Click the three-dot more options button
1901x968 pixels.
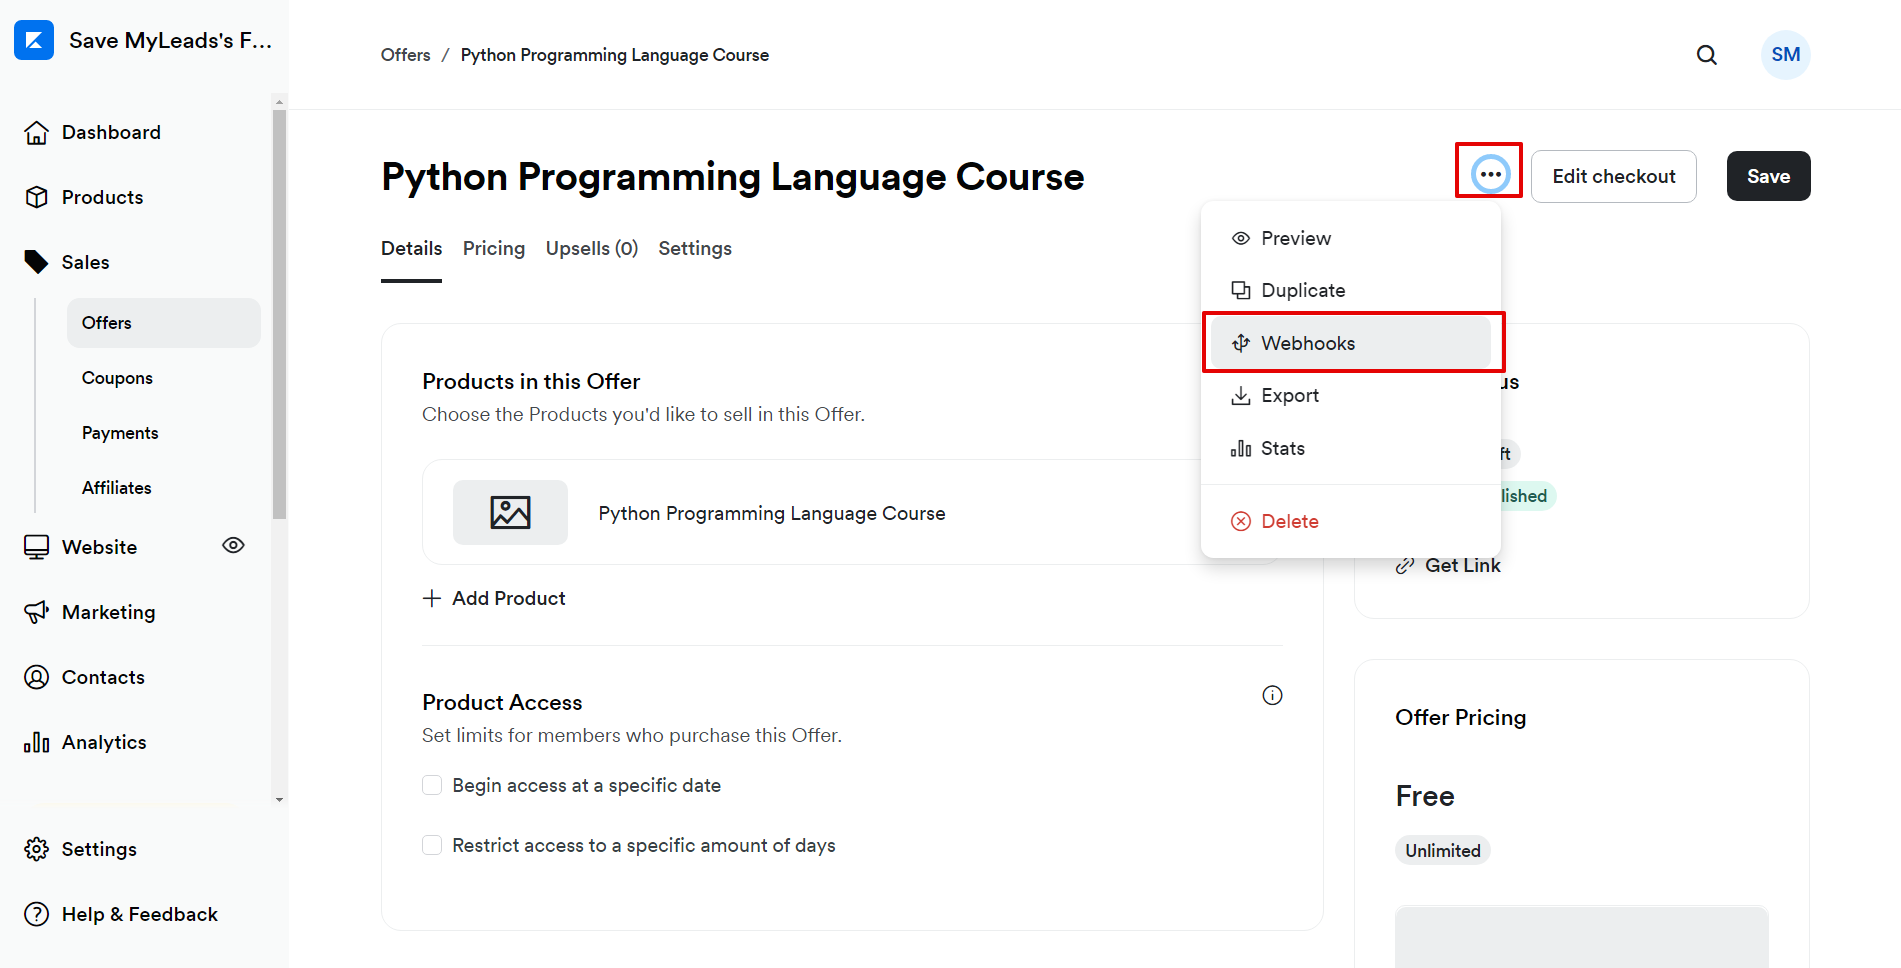coord(1490,174)
